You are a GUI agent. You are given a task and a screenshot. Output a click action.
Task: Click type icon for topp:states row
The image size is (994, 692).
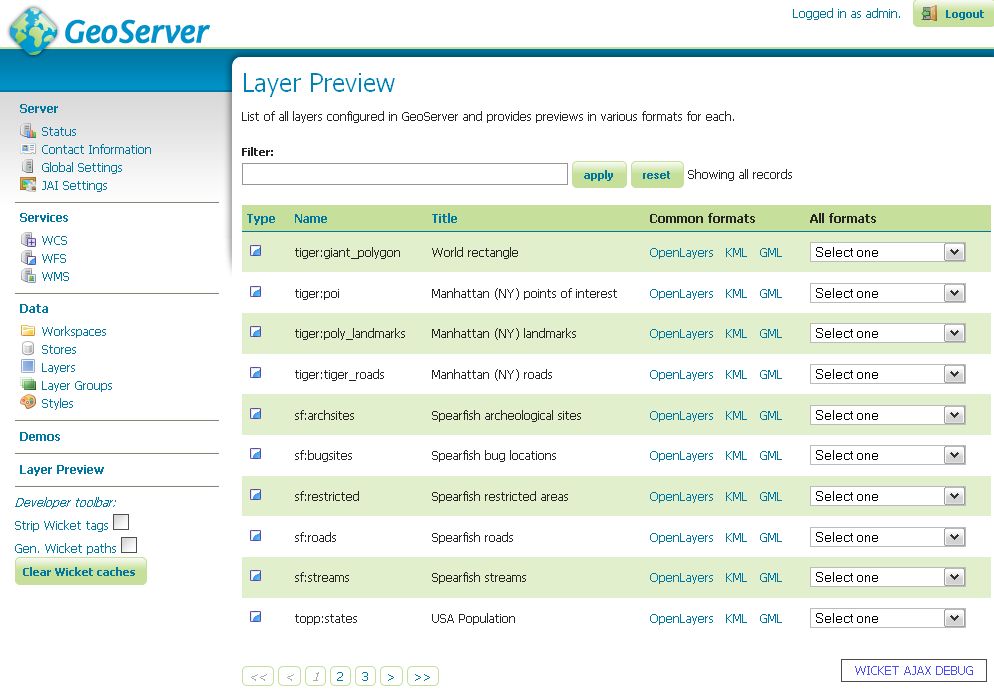[x=255, y=617]
